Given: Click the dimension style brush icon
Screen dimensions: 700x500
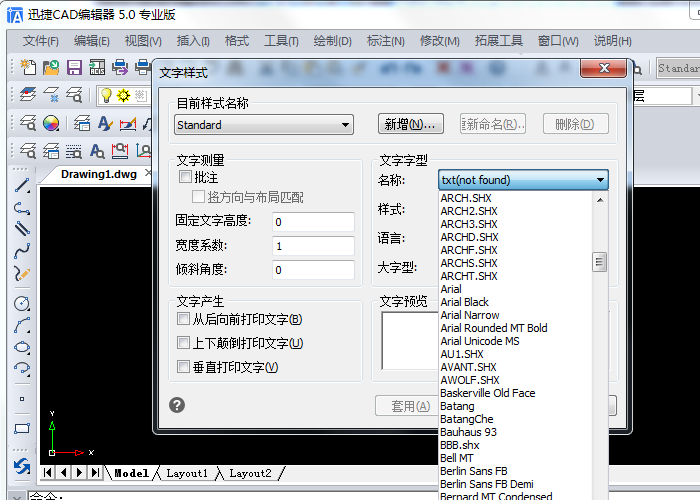Looking at the screenshot, I should (x=128, y=123).
